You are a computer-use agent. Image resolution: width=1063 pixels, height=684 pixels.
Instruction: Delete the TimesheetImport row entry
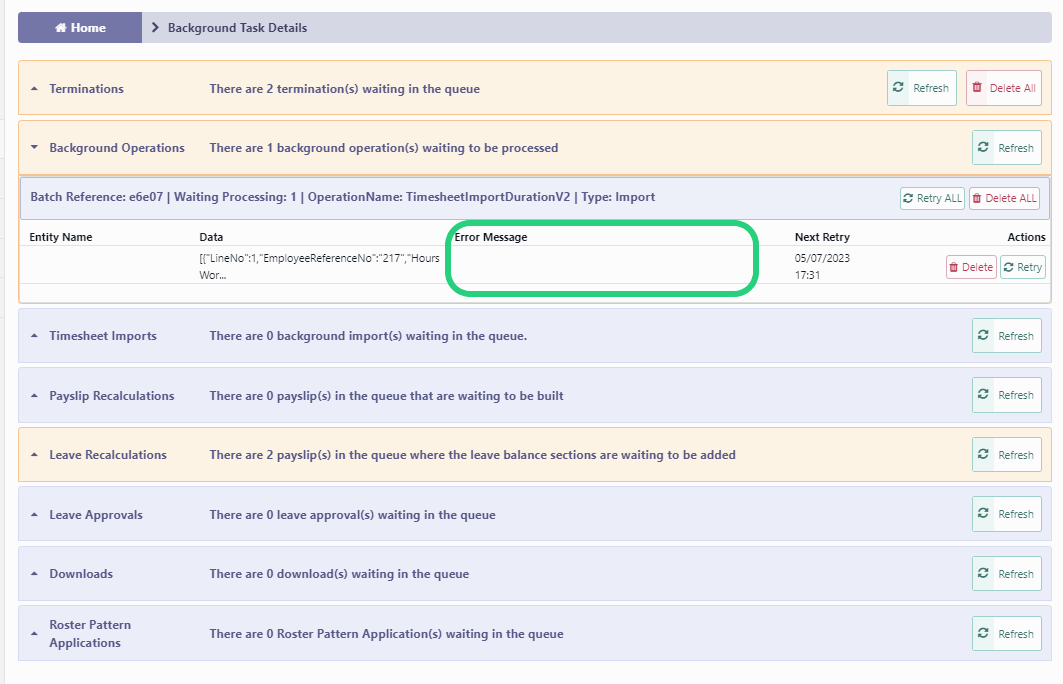point(971,267)
